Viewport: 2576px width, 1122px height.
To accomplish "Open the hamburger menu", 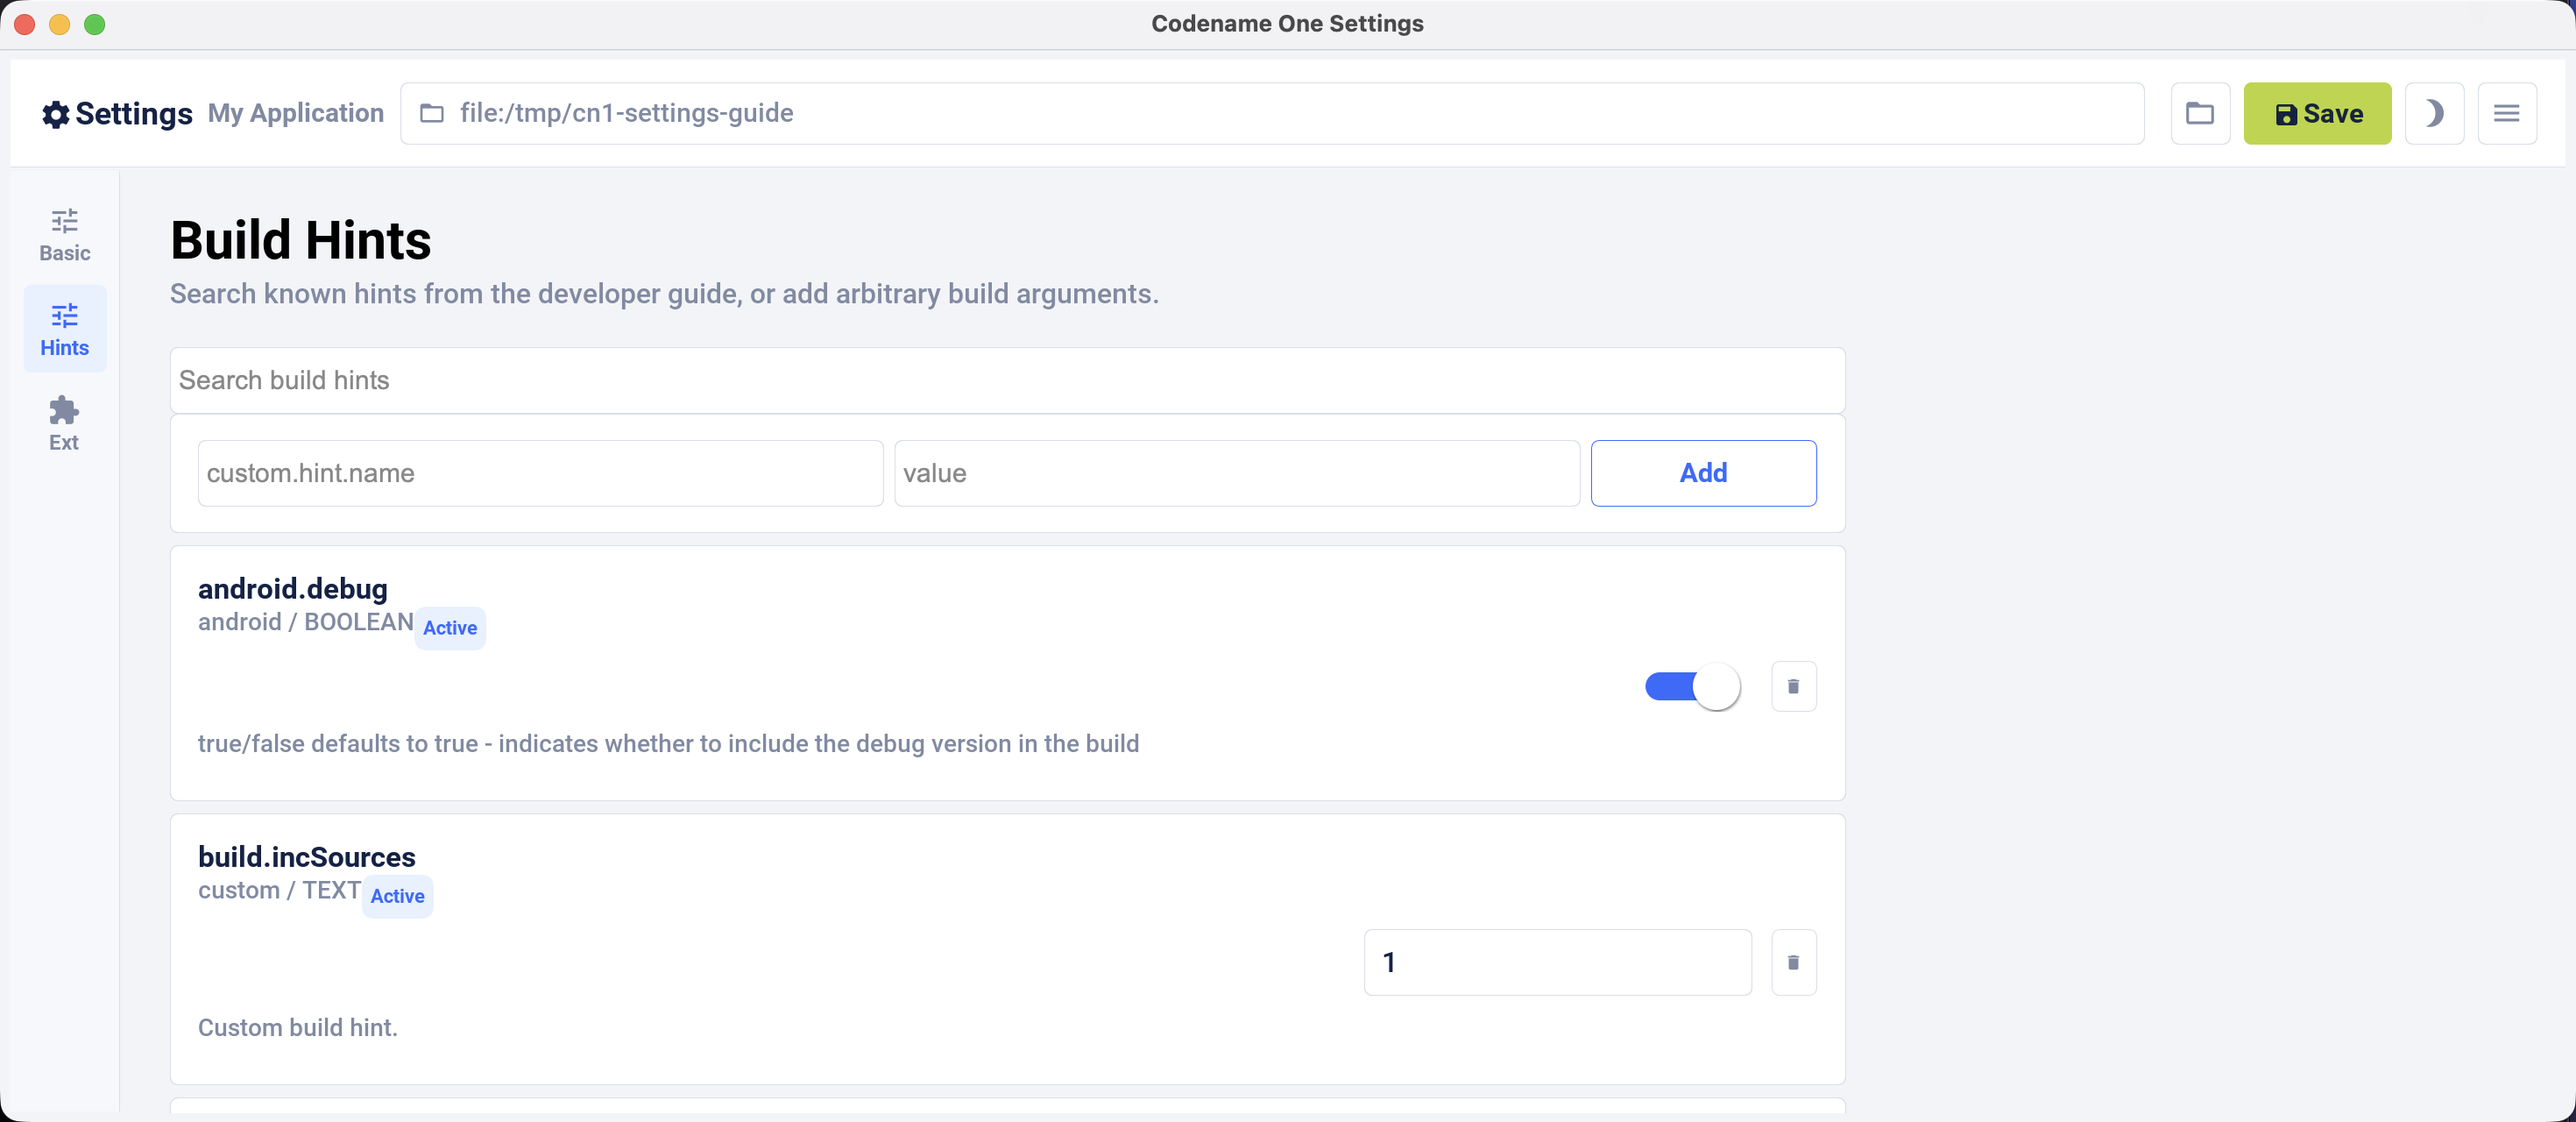I will (x=2506, y=113).
